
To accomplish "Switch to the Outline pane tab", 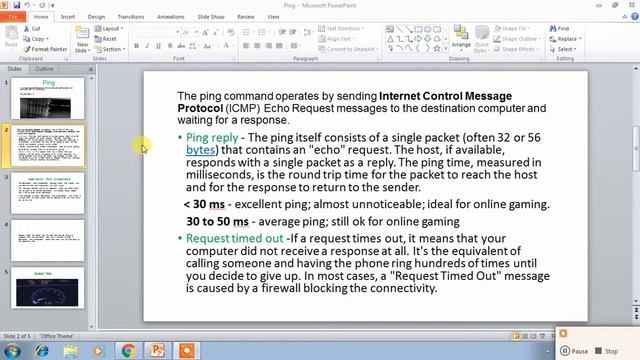I will pyautogui.click(x=44, y=69).
